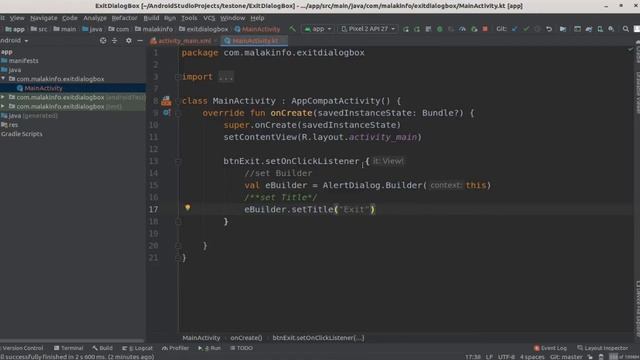Open the VCS menu
Screen dimensions: 640x360
point(209,18)
